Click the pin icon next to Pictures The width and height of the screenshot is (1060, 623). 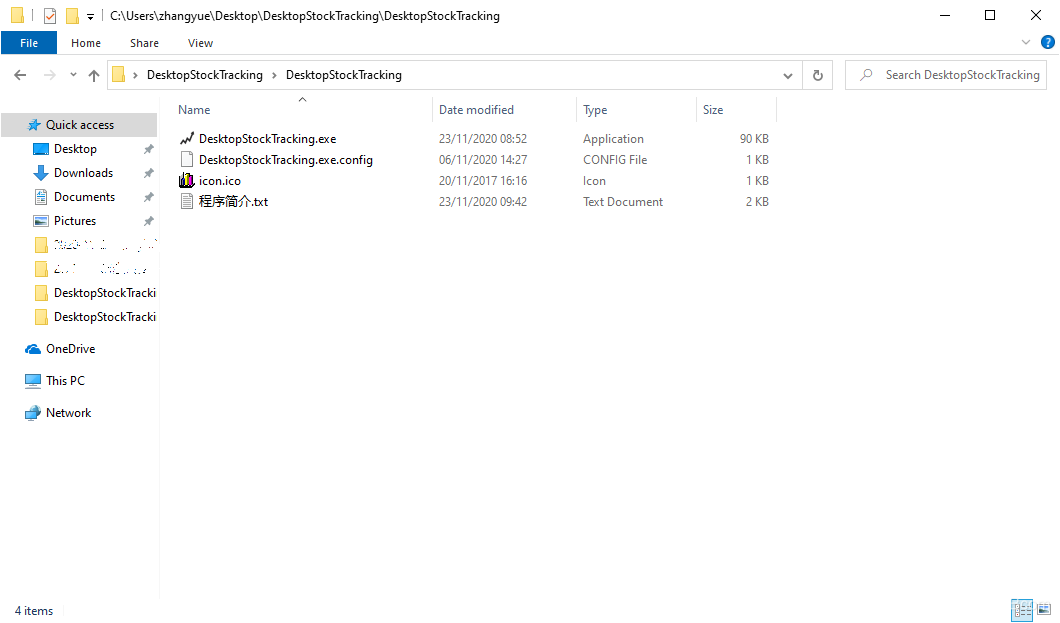(x=149, y=222)
